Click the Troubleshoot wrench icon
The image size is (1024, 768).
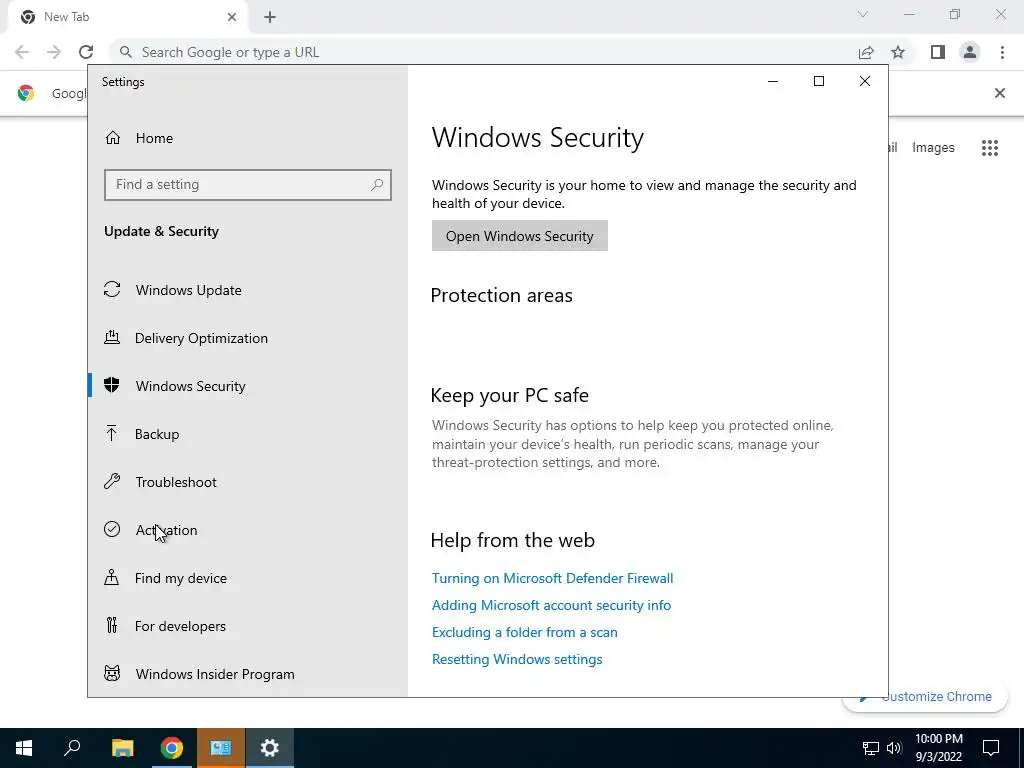point(112,481)
